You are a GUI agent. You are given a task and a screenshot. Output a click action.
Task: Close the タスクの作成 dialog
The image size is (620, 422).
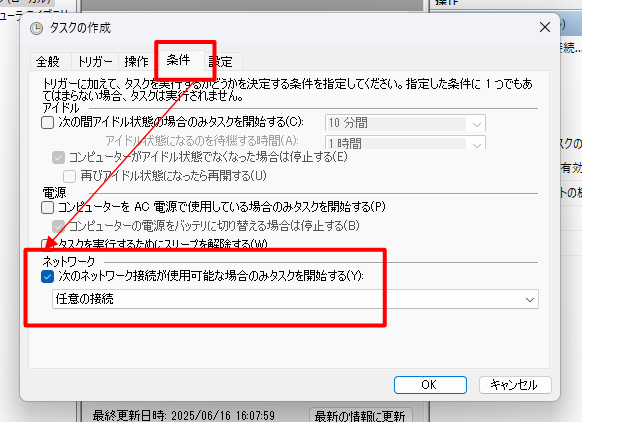click(x=545, y=27)
